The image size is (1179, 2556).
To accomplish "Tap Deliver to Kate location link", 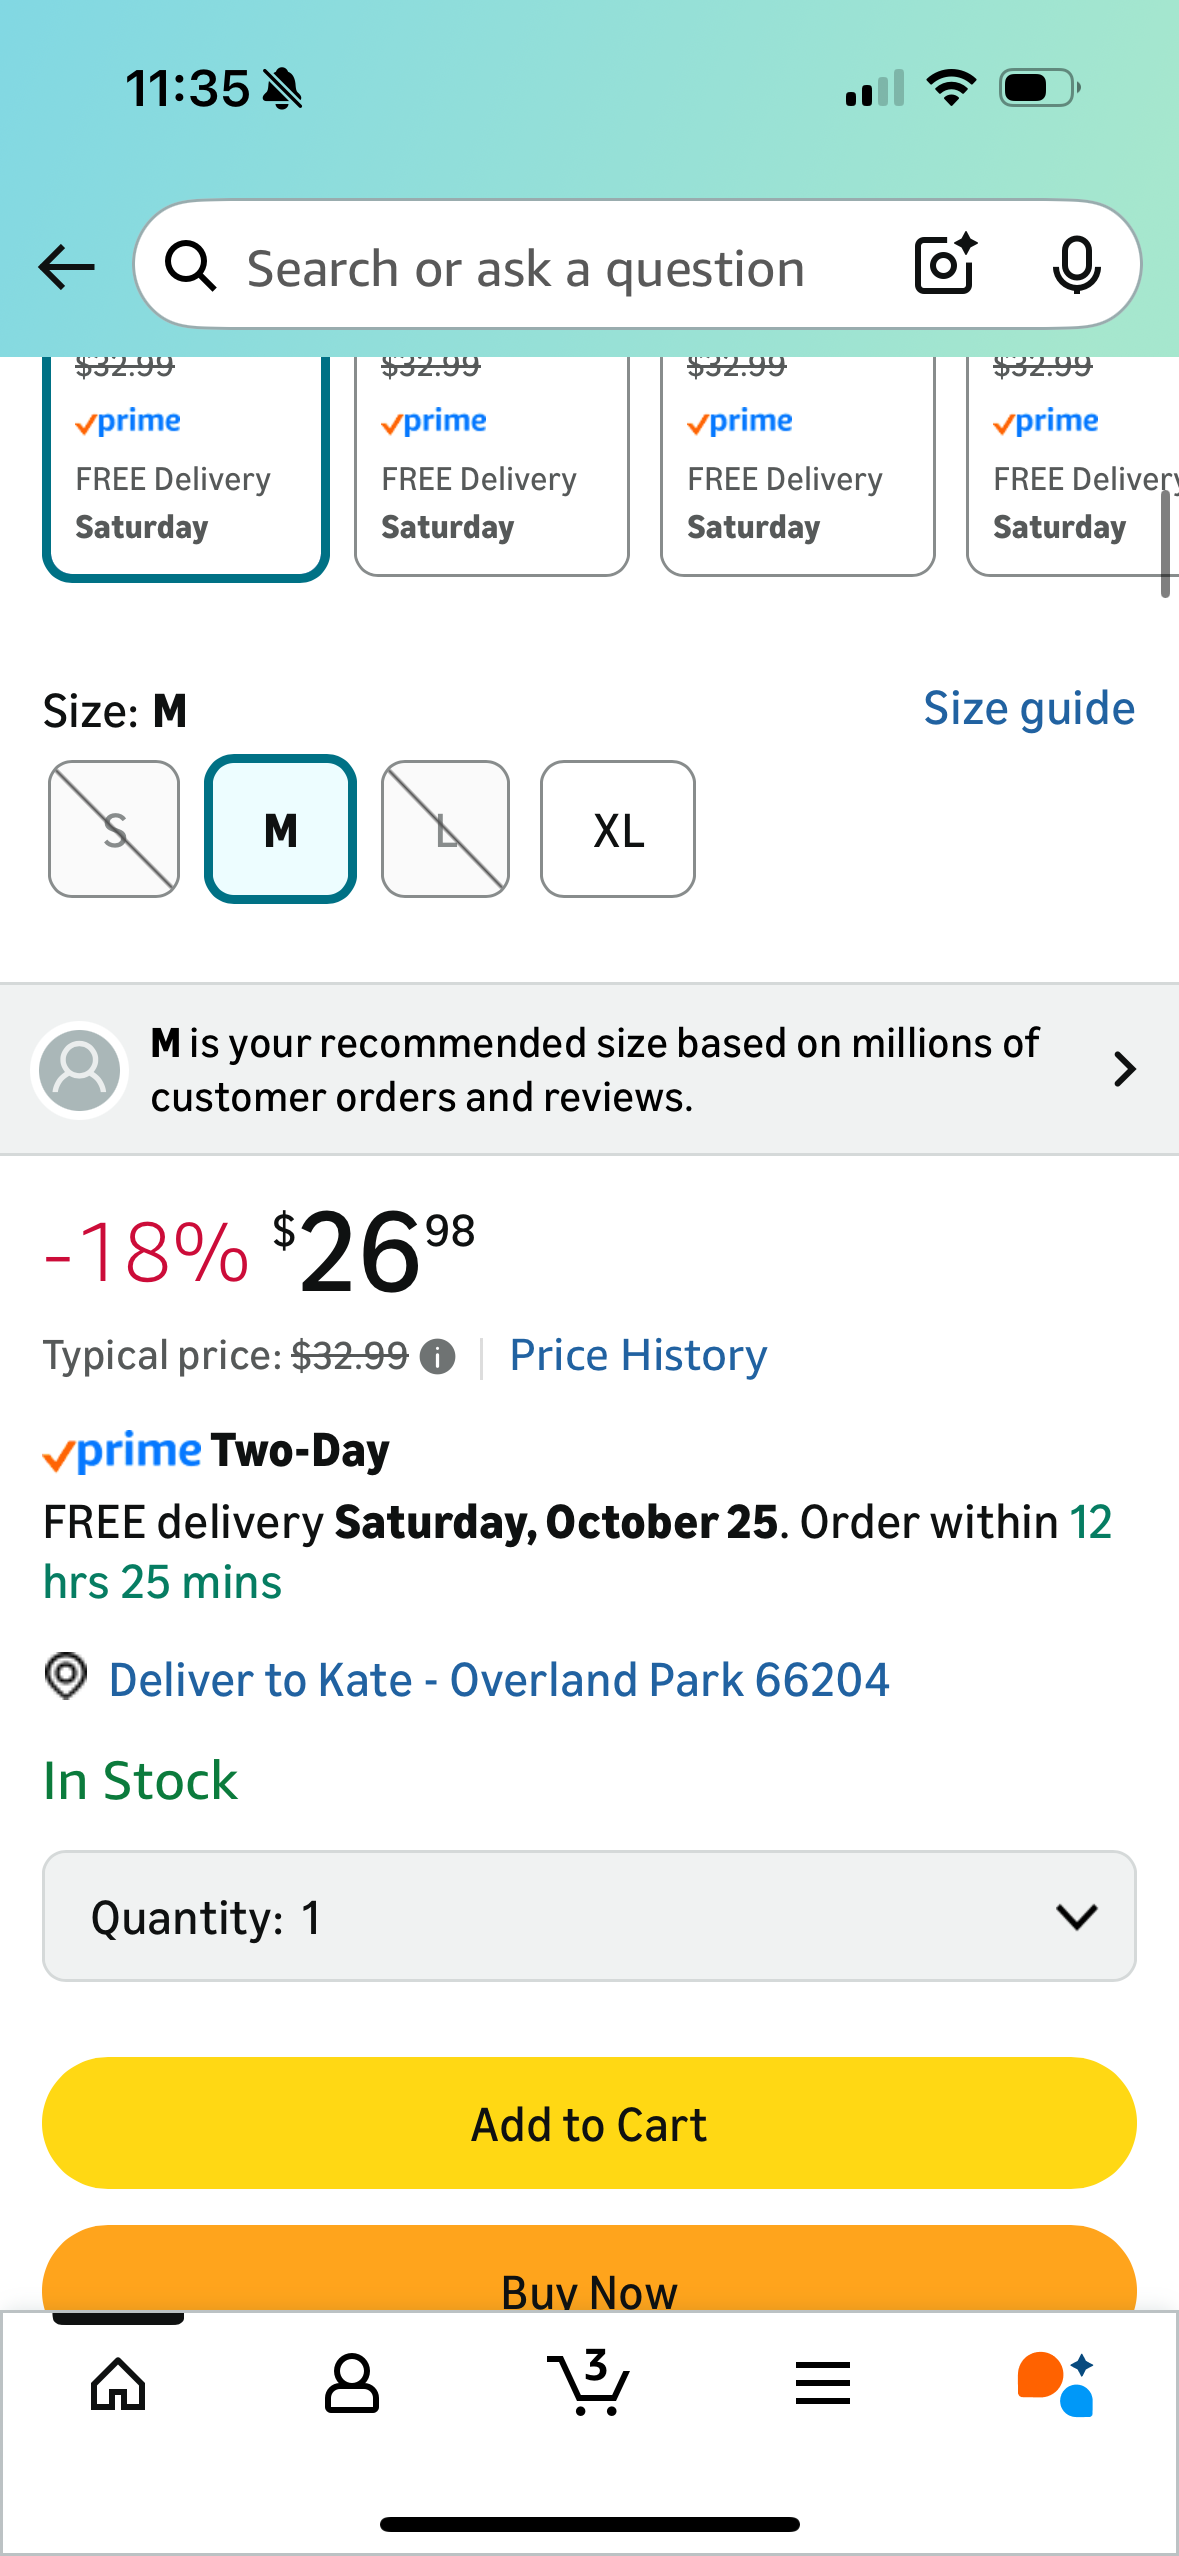I will pos(498,1680).
